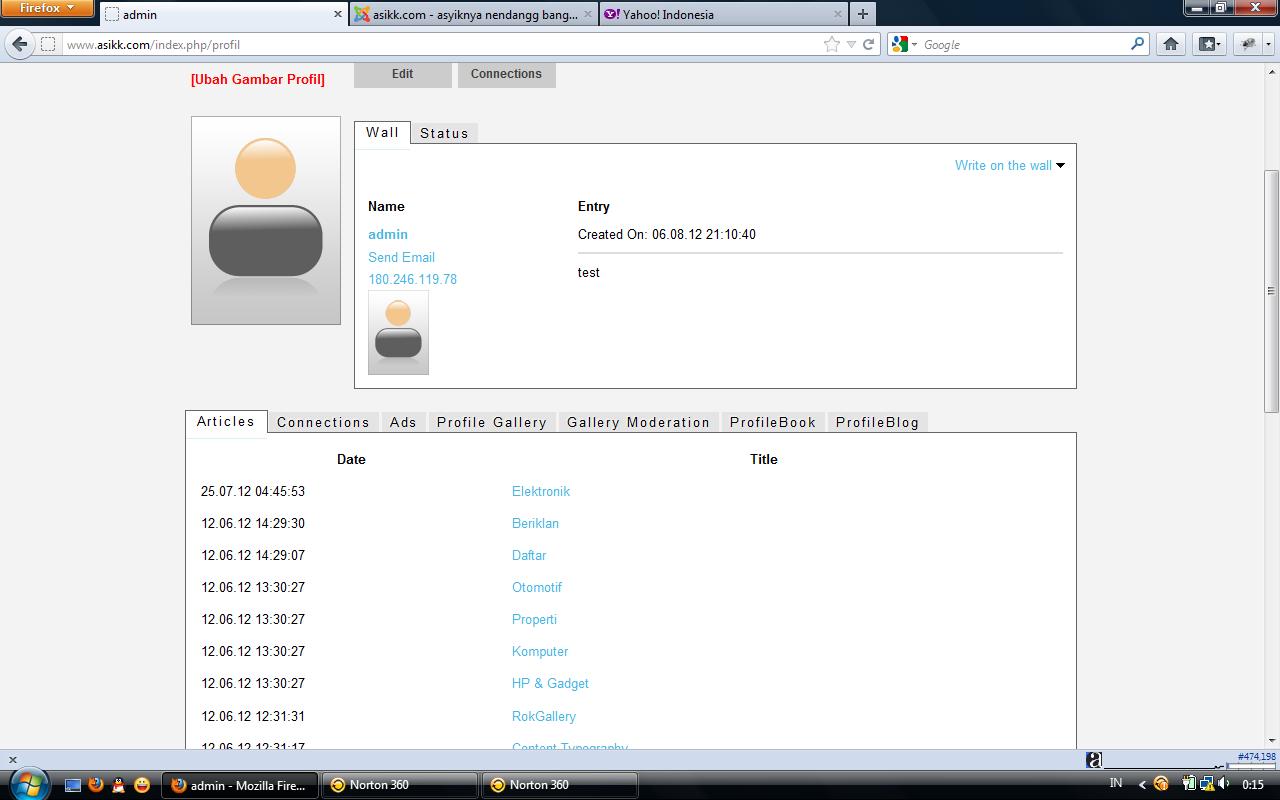Click the page identity icon in address bar

point(47,44)
